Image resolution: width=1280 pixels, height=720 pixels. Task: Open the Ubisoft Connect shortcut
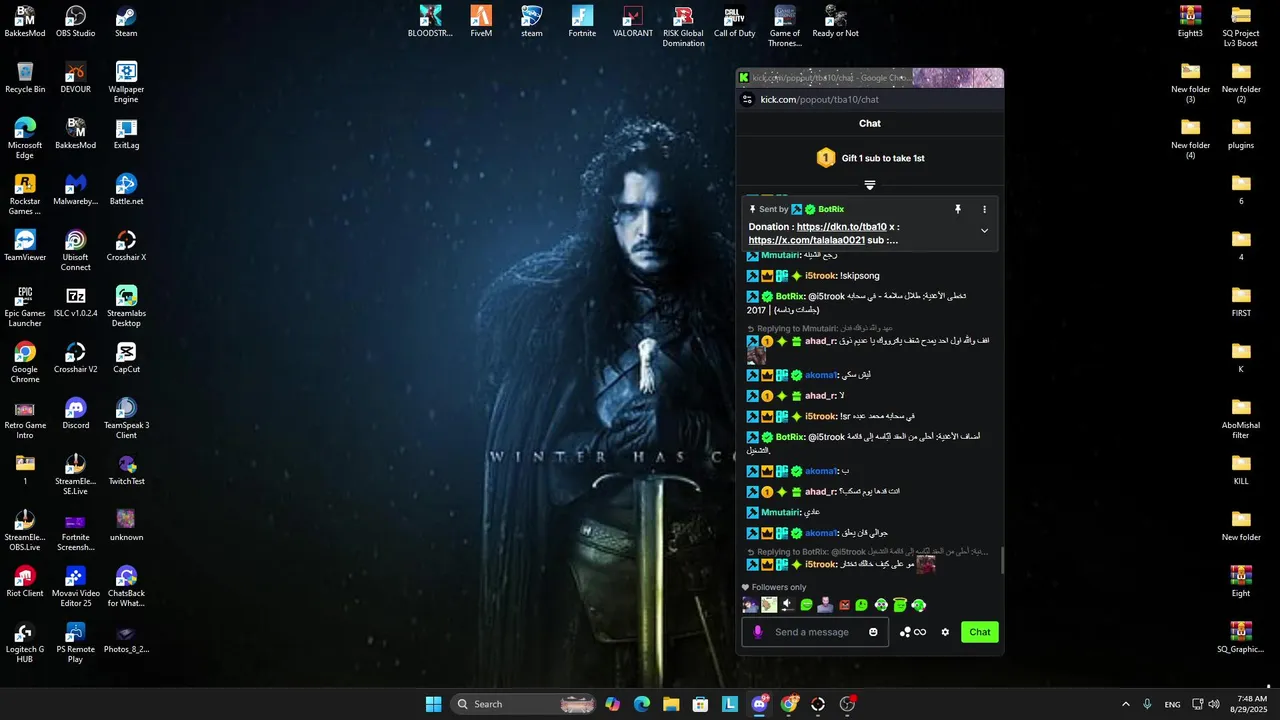coord(76,251)
